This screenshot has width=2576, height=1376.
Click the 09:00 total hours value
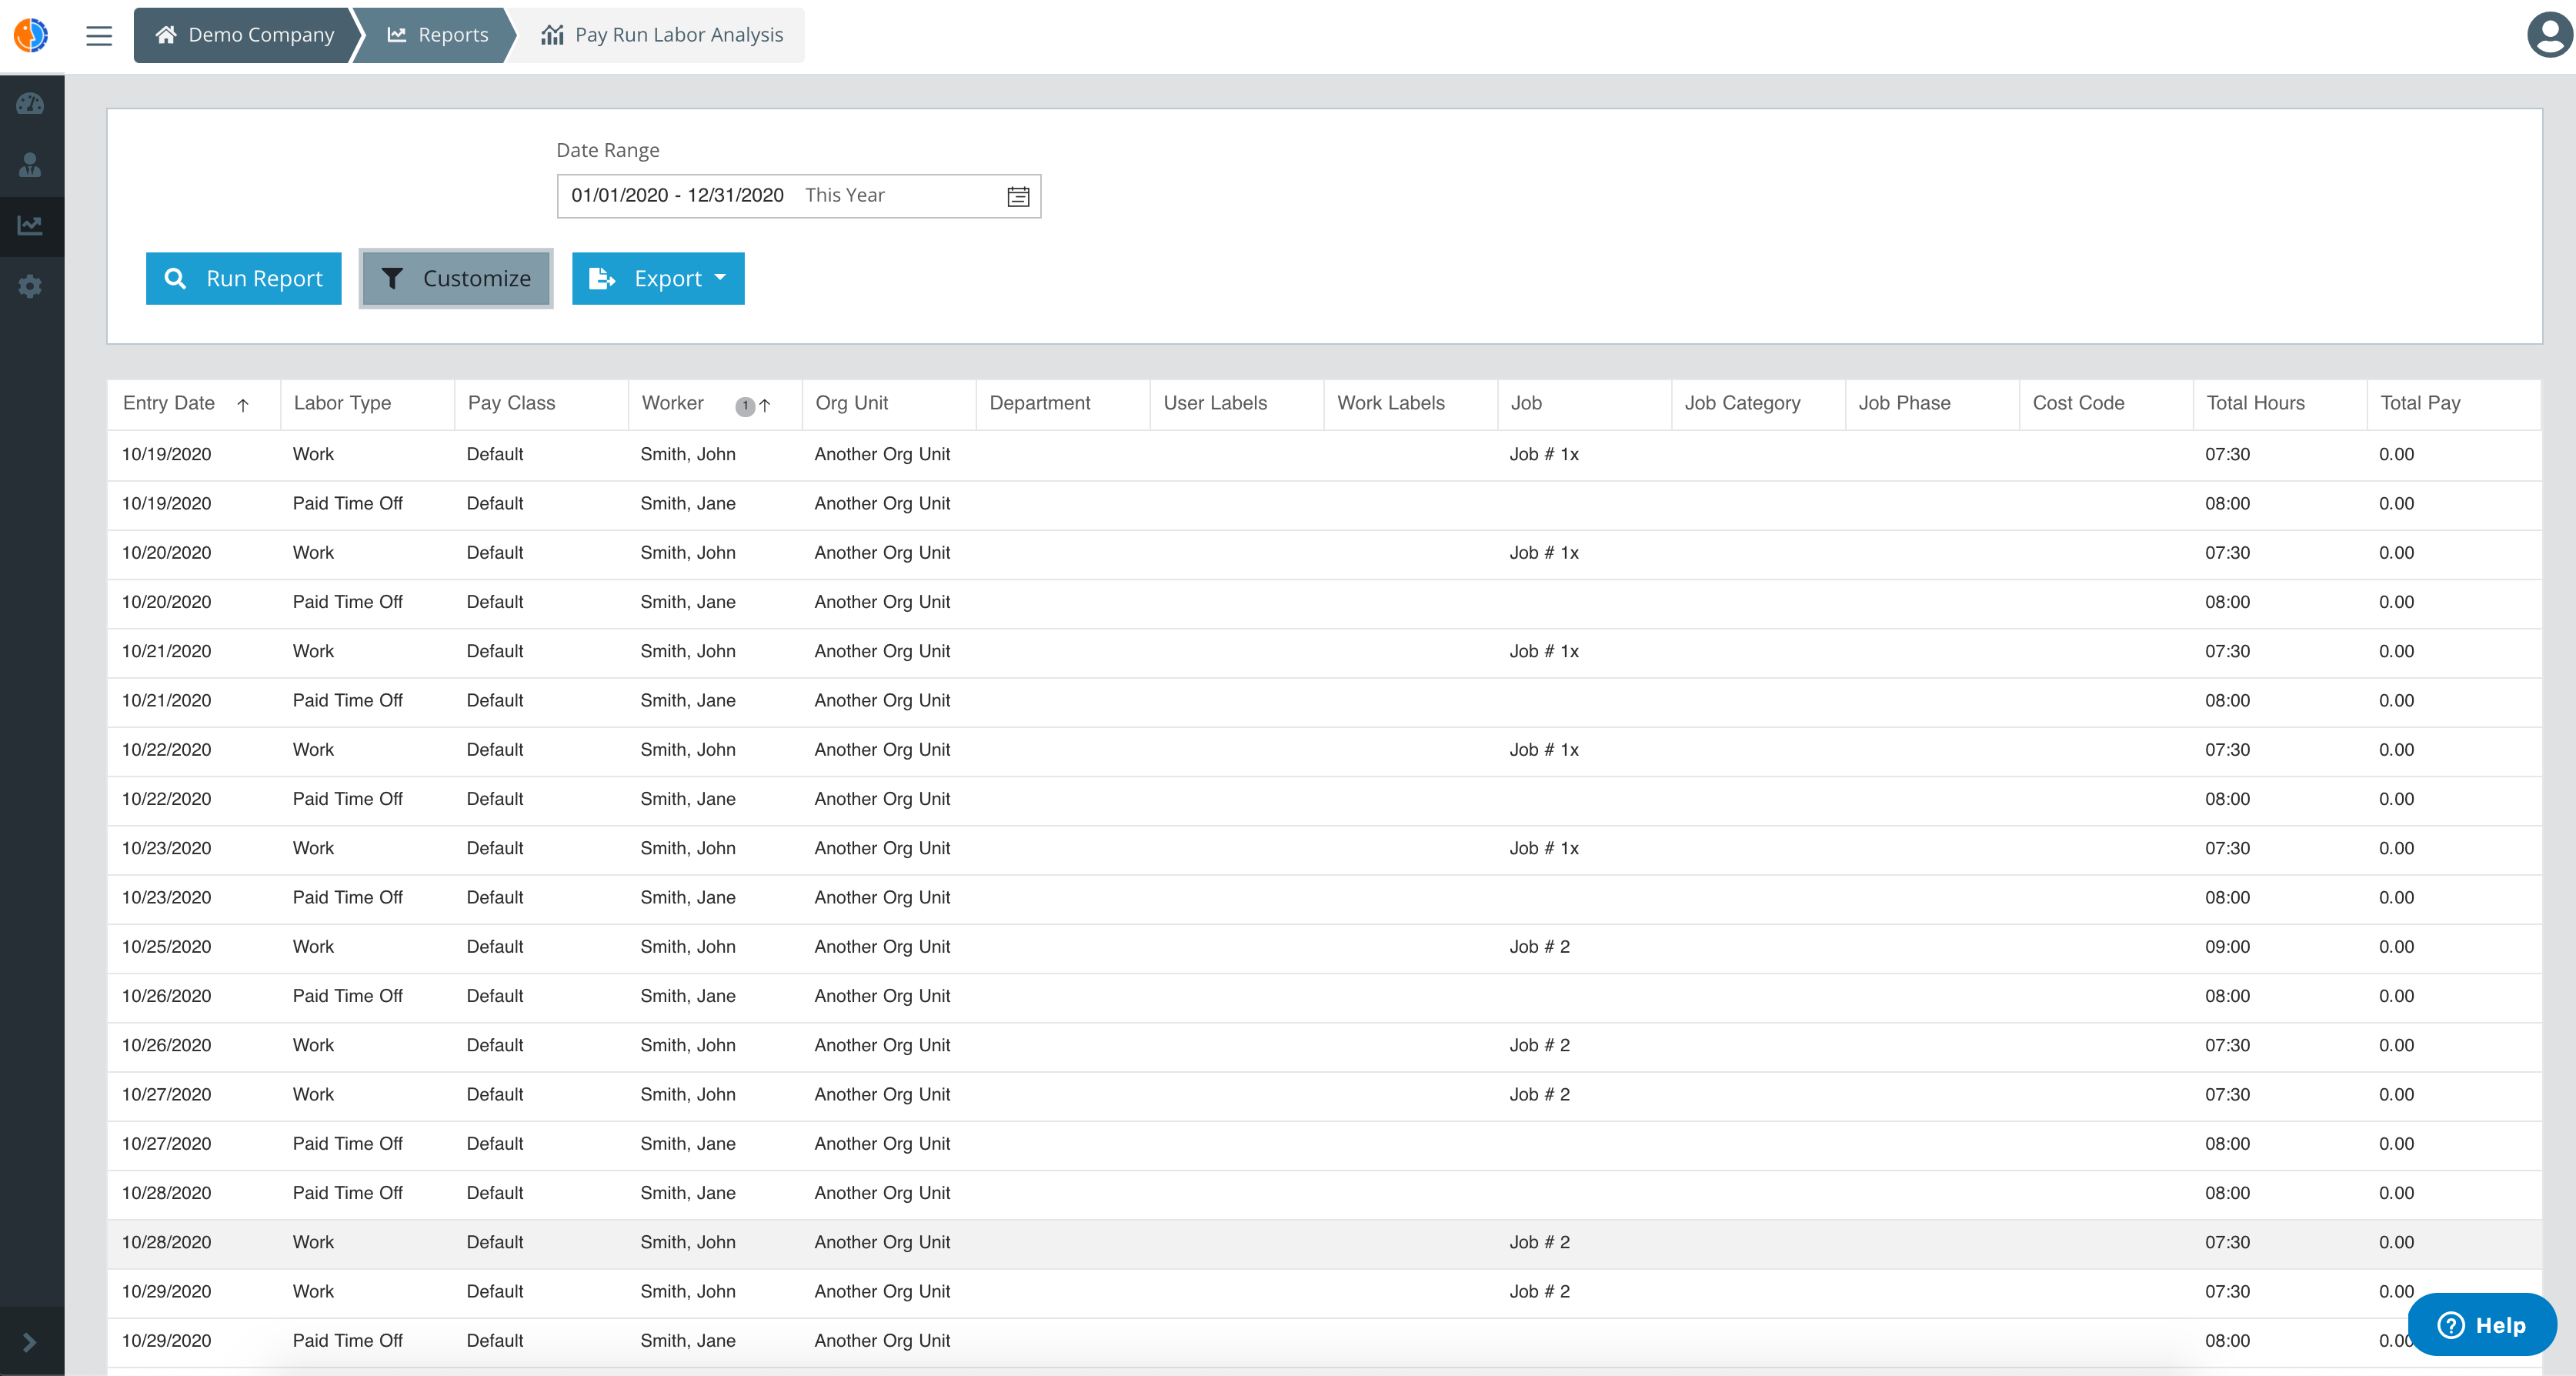point(2227,947)
